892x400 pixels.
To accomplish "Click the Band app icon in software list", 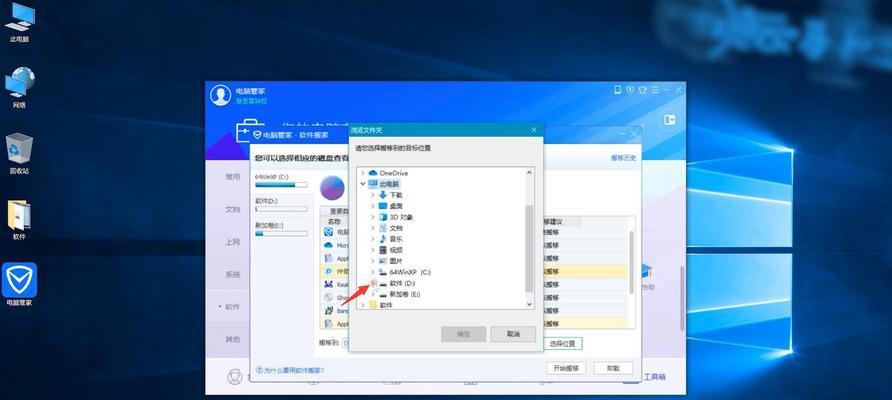I will tap(329, 311).
